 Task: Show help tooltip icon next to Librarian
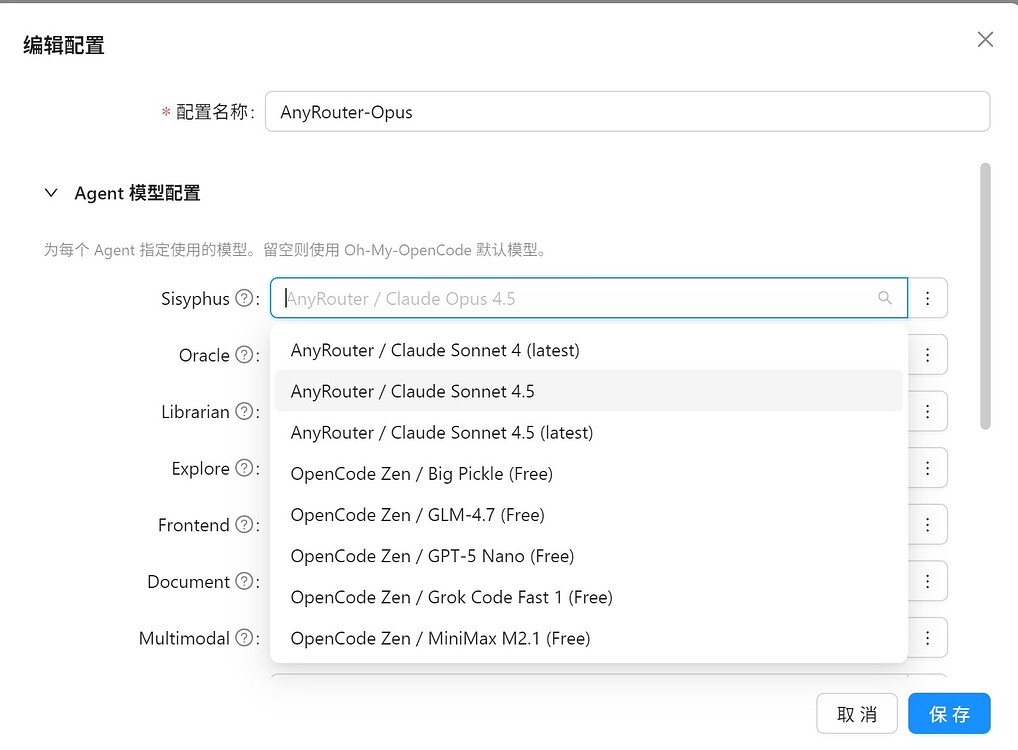coord(244,411)
